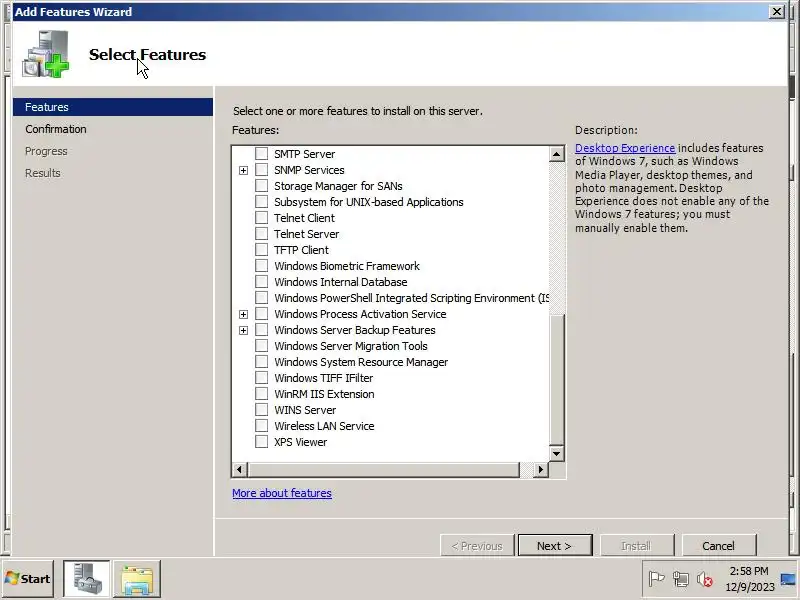
Task: Open Windows Explorer from the taskbar
Action: (137, 579)
